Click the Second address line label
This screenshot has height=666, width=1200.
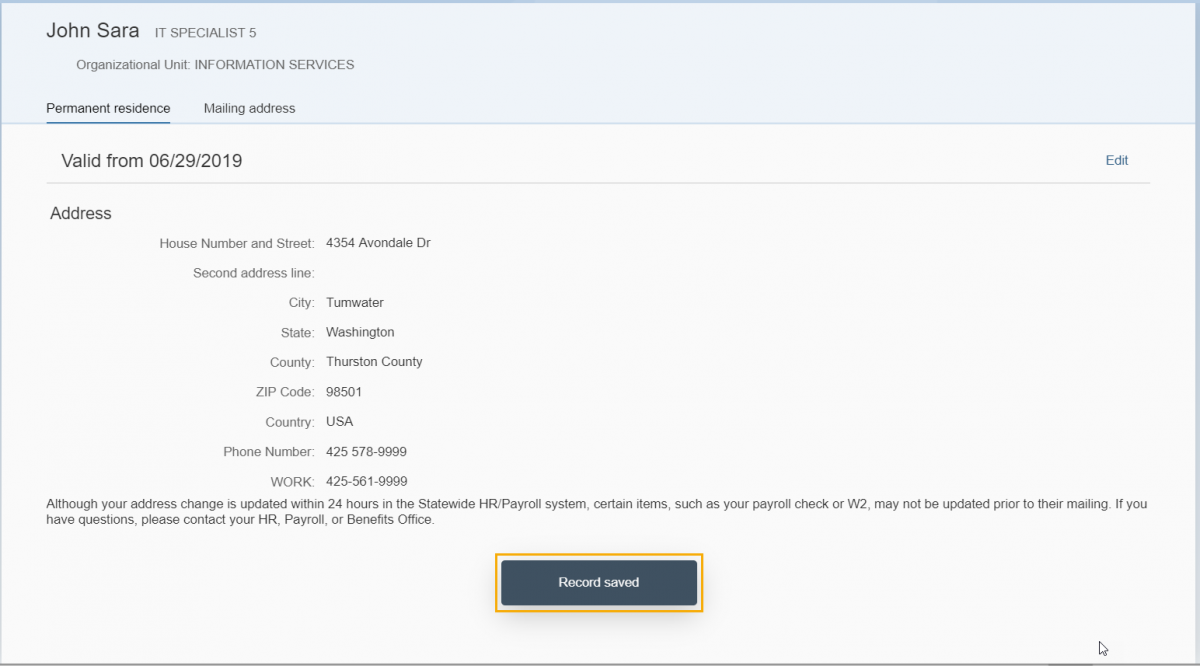254,273
